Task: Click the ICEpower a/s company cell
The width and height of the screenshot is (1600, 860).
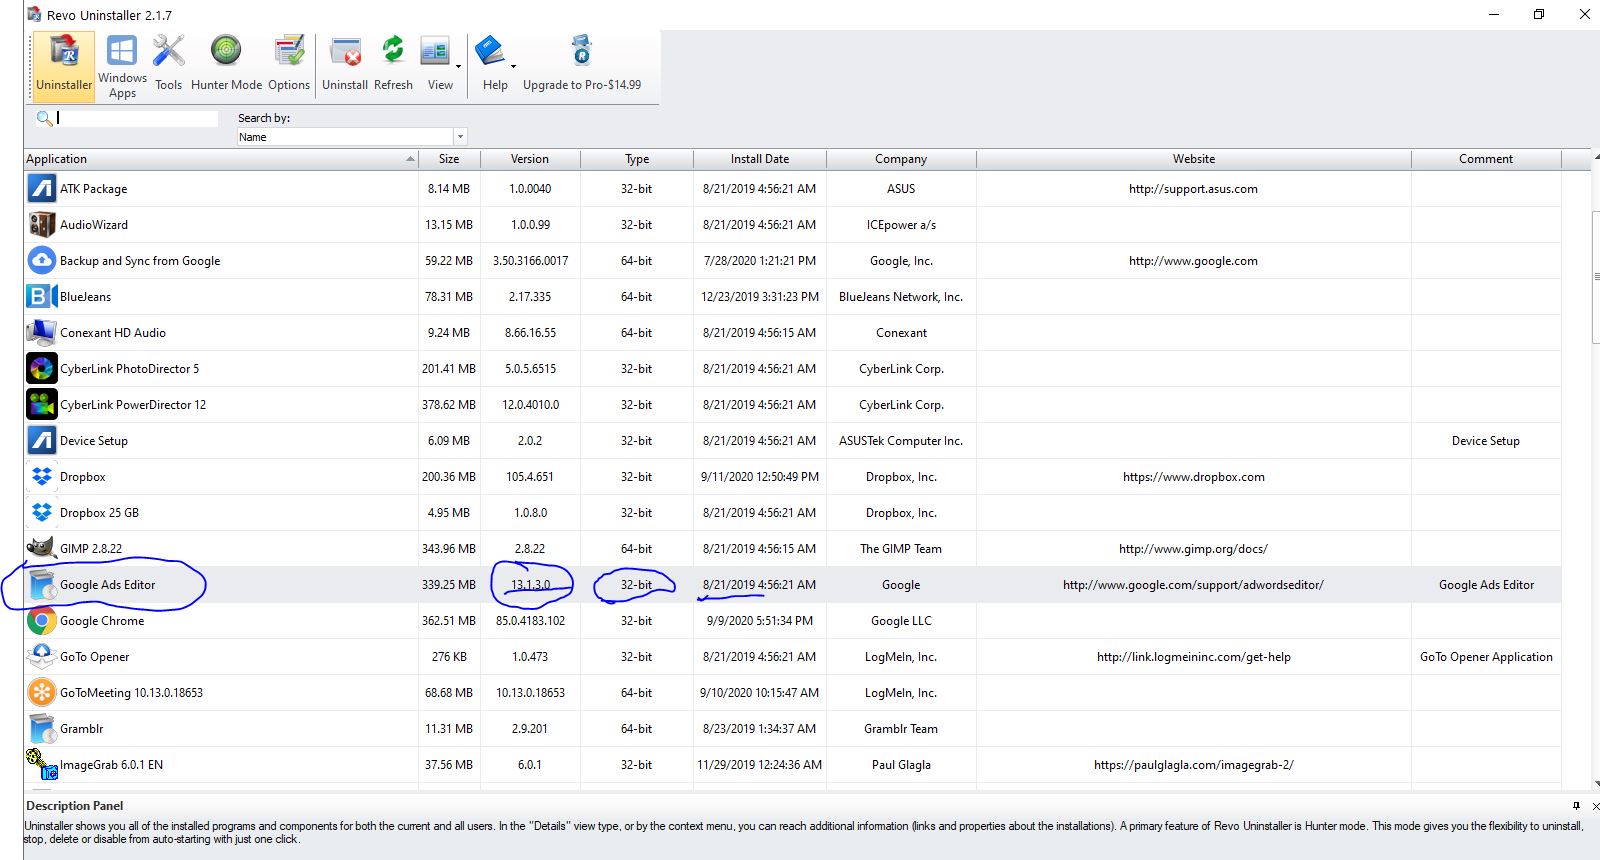Action: click(901, 225)
